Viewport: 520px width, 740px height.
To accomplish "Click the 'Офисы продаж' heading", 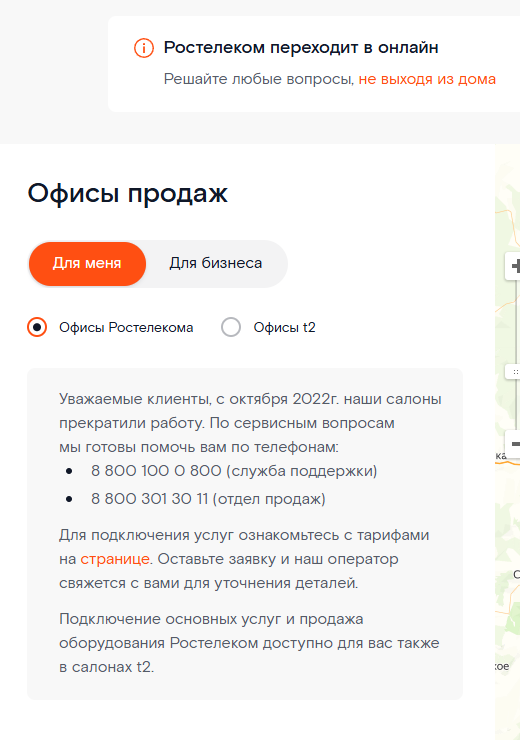I will [x=127, y=193].
